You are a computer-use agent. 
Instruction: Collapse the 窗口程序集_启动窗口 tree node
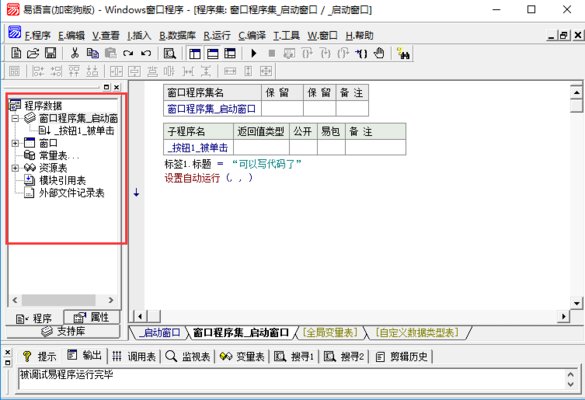15,119
